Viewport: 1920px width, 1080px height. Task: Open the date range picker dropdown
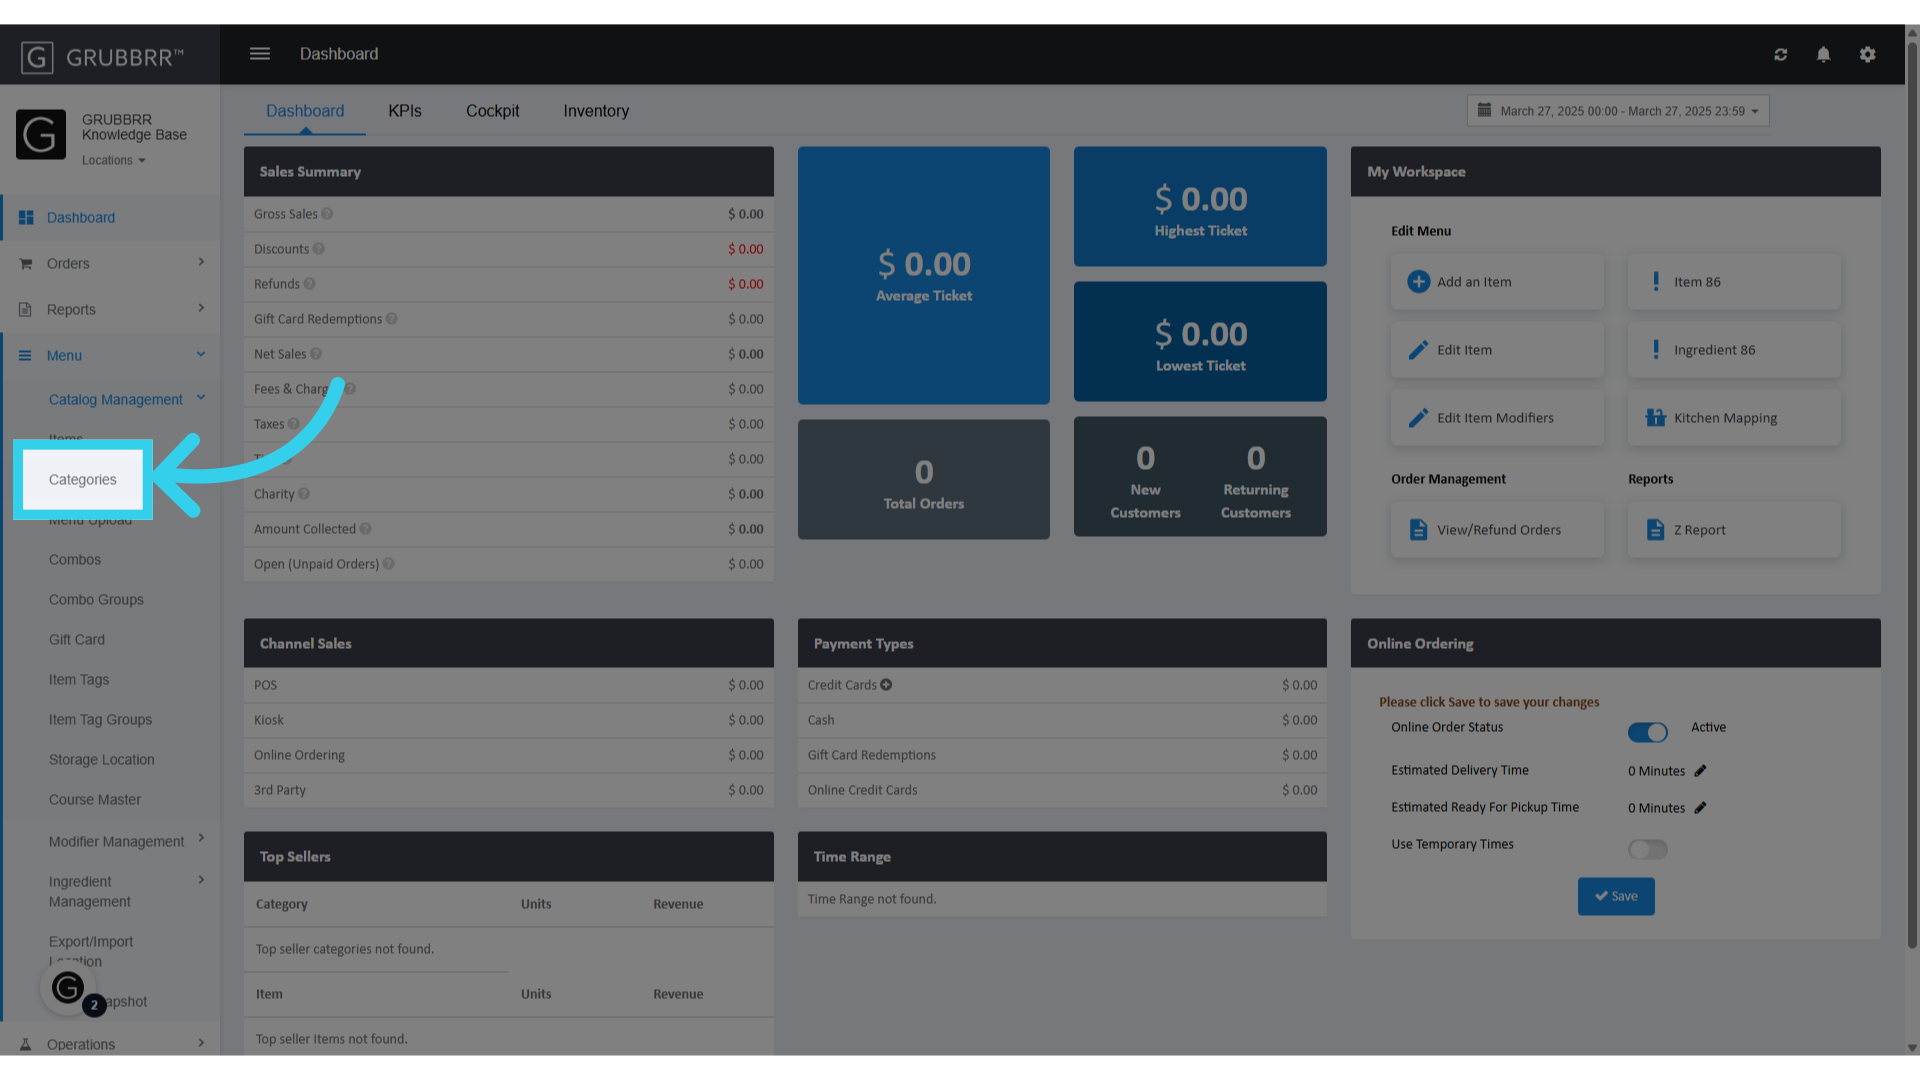coord(1618,111)
